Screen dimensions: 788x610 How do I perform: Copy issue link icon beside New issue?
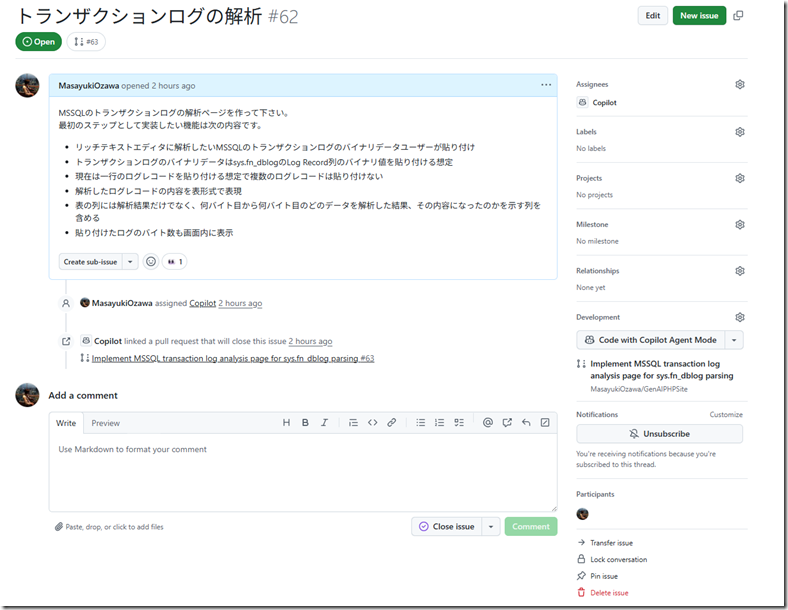click(738, 16)
